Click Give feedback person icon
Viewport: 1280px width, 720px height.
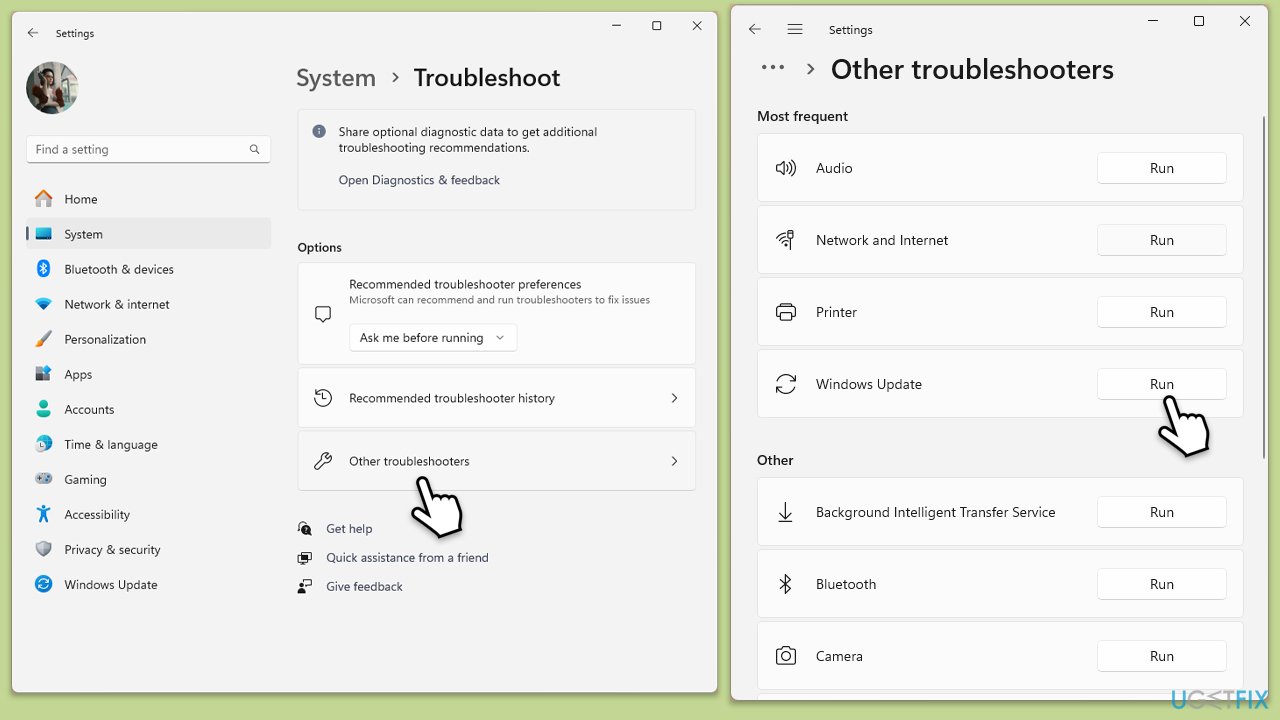(304, 587)
